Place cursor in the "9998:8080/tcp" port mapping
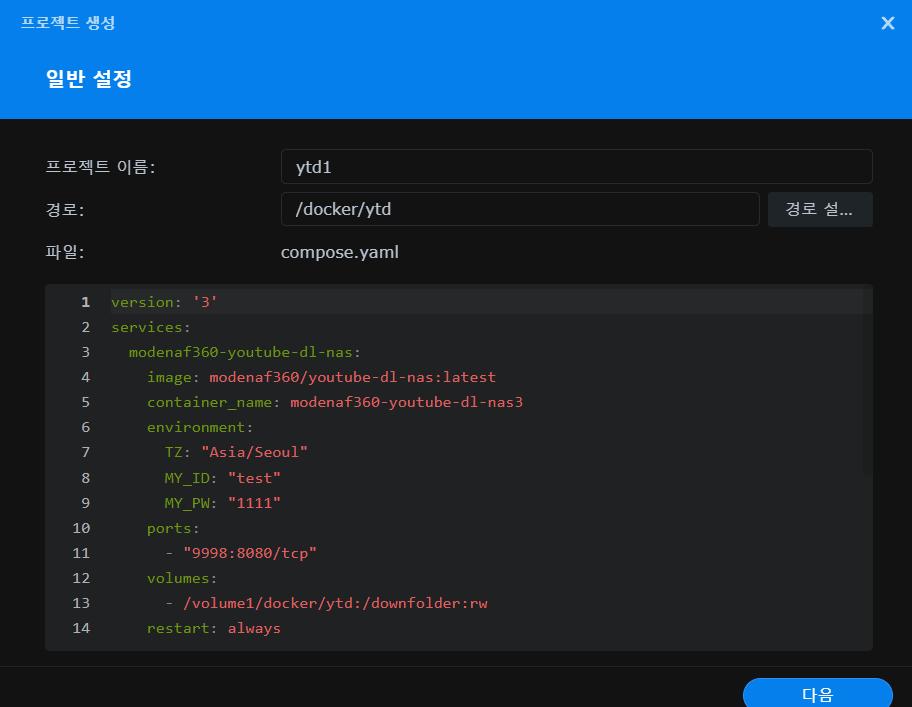 pyautogui.click(x=249, y=553)
